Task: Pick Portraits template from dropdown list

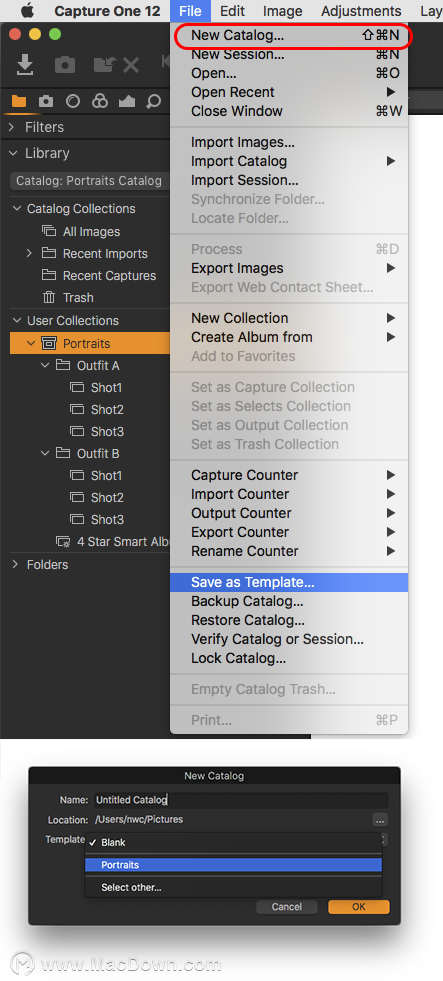Action: pos(233,865)
